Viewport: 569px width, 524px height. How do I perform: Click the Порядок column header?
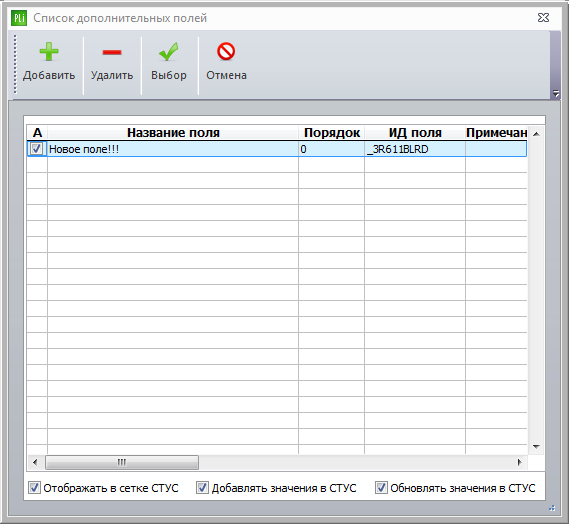click(332, 133)
